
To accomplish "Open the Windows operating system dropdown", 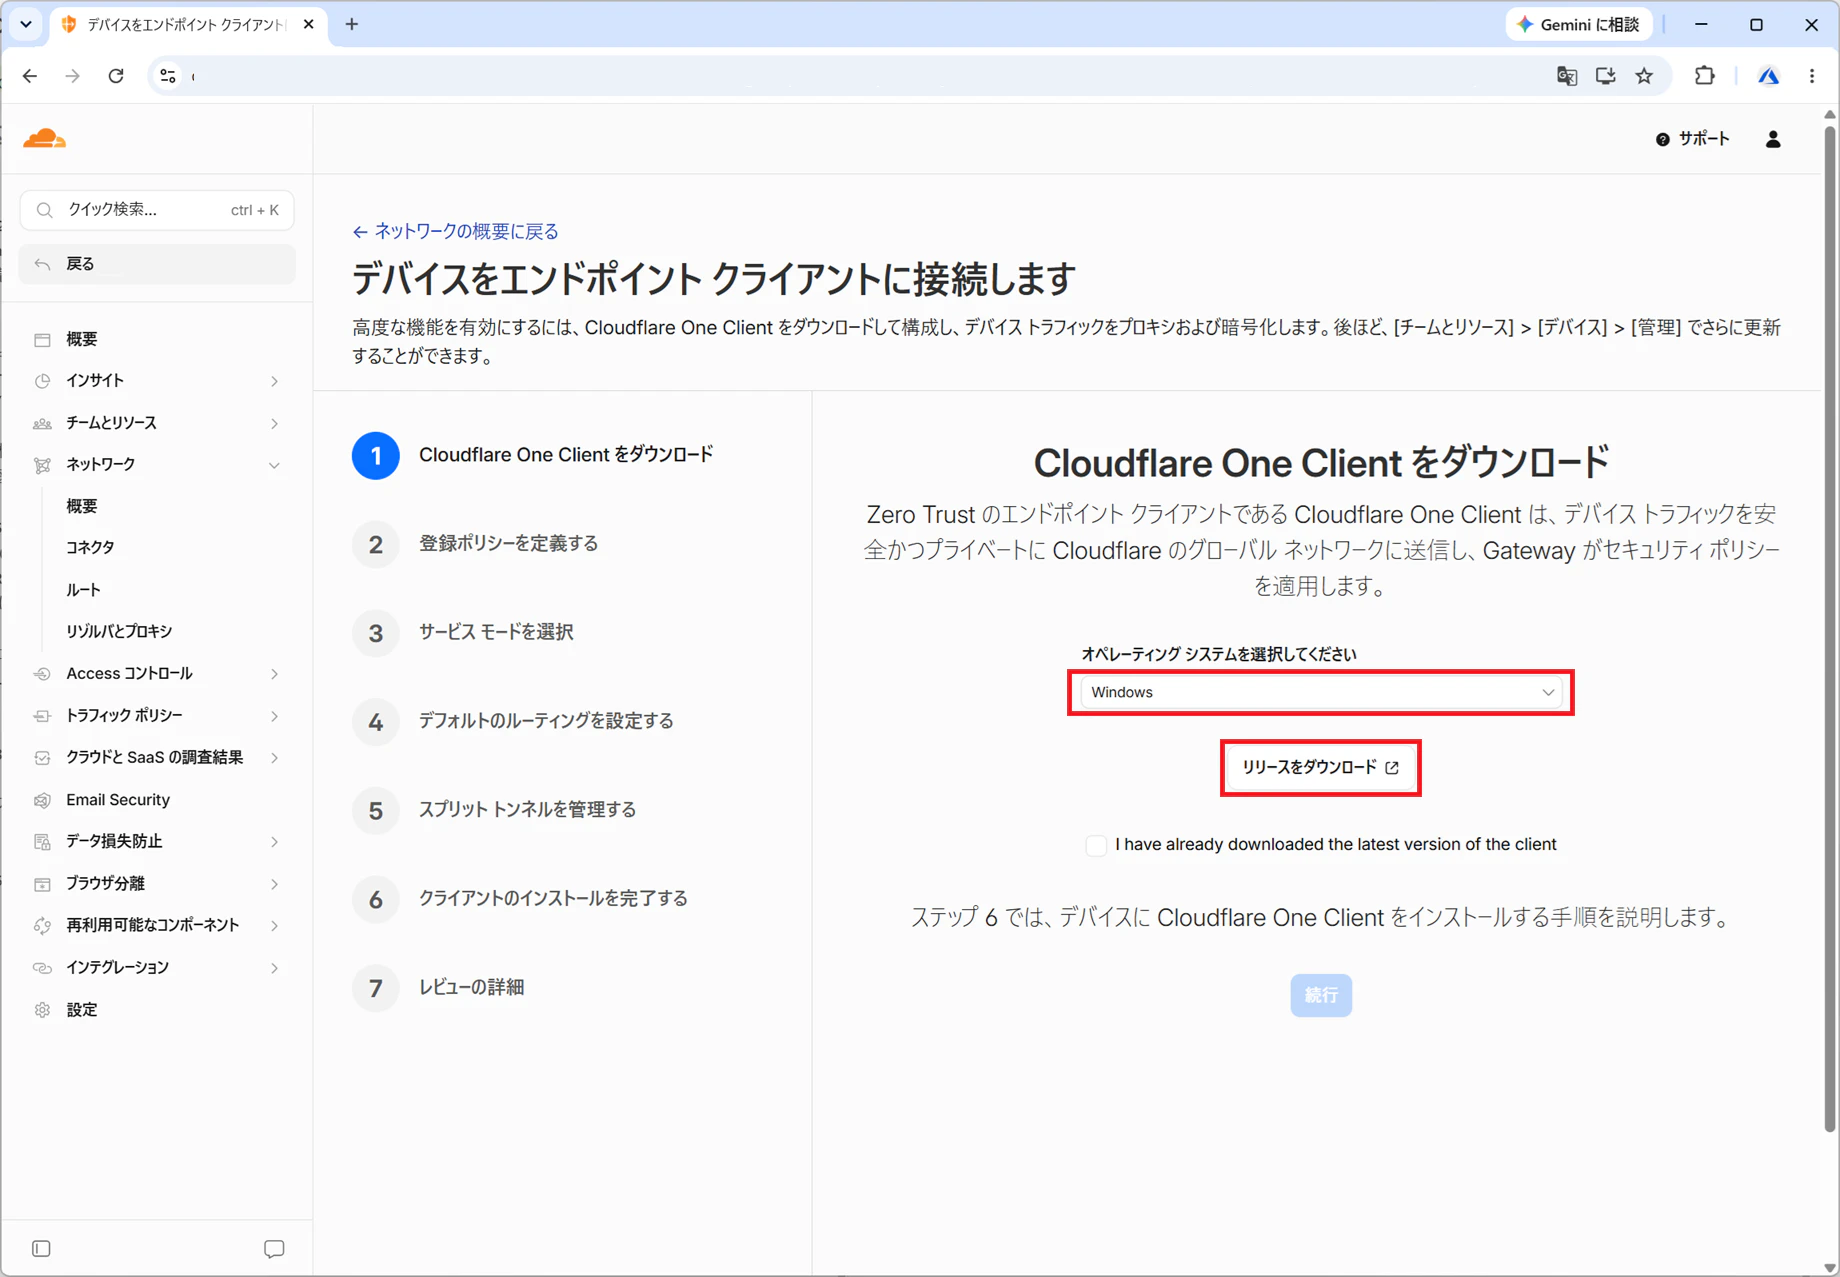I will click(x=1321, y=692).
